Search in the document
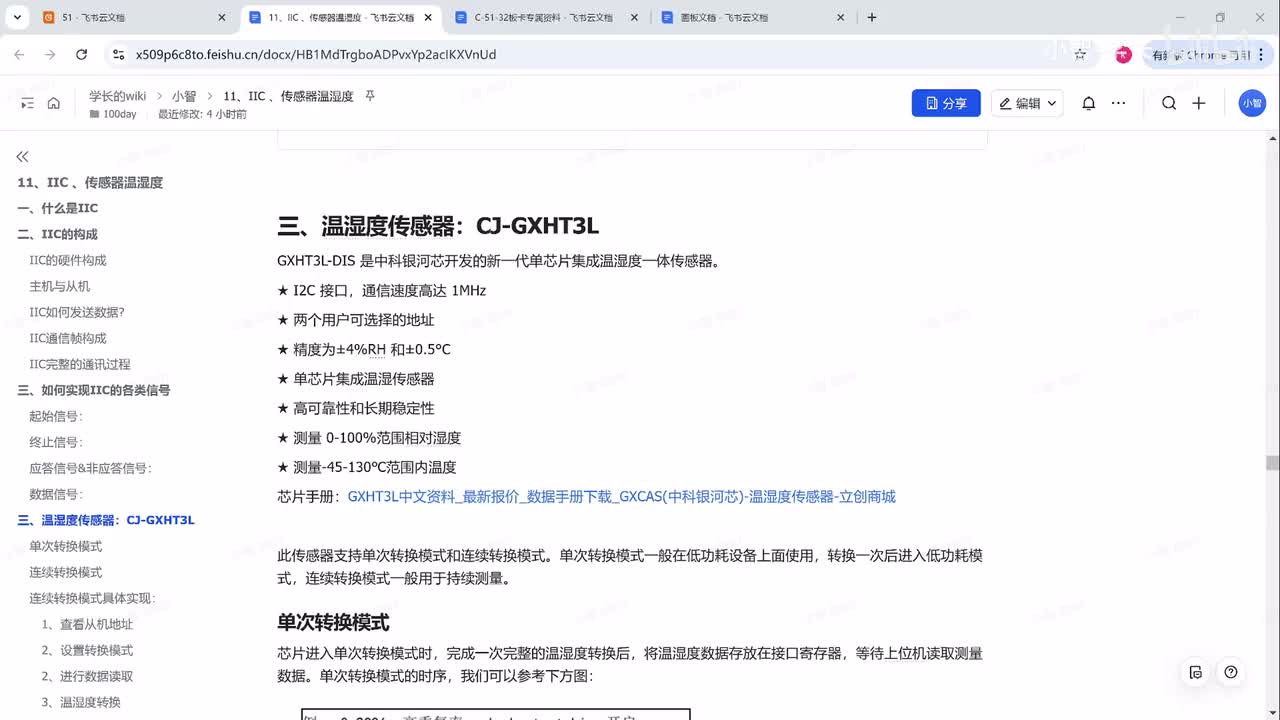The width and height of the screenshot is (1280, 720). tap(1169, 103)
